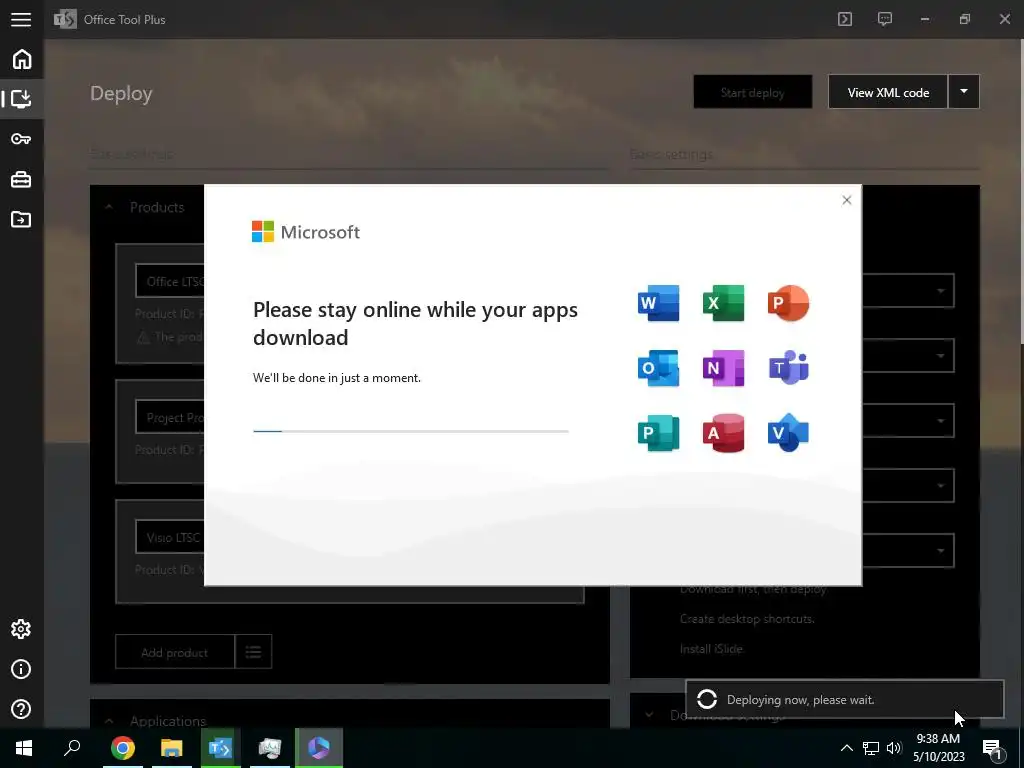Open the View XML code dropdown arrow
Viewport: 1024px width, 768px height.
[x=964, y=92]
